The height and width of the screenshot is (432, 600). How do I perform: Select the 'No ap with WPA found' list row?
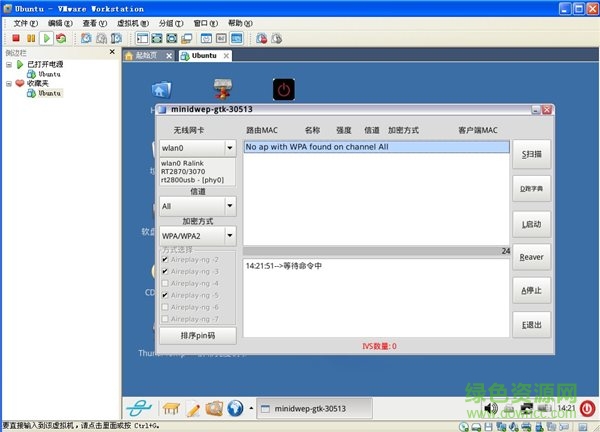(x=376, y=147)
